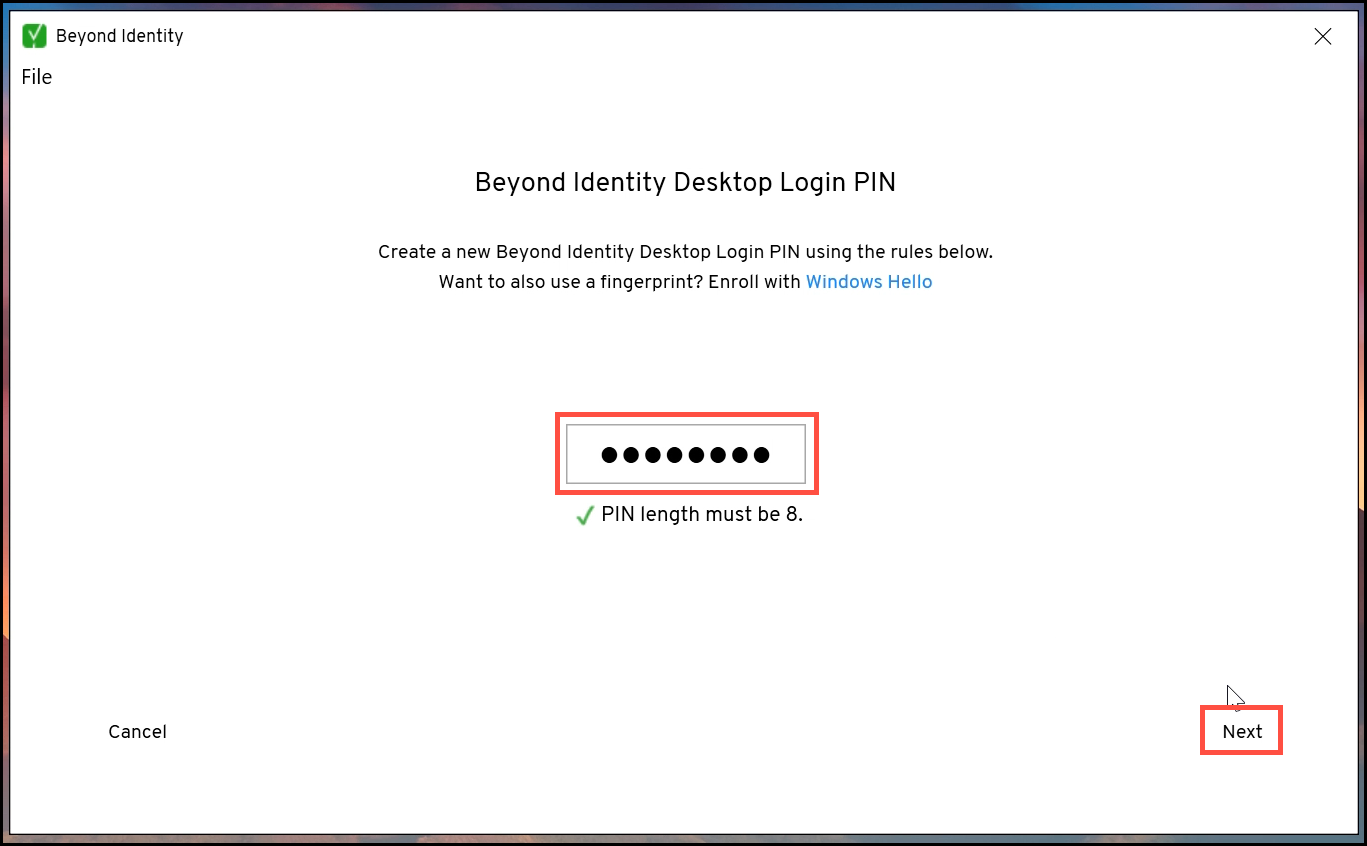Close the Beyond Identity window

[1322, 37]
